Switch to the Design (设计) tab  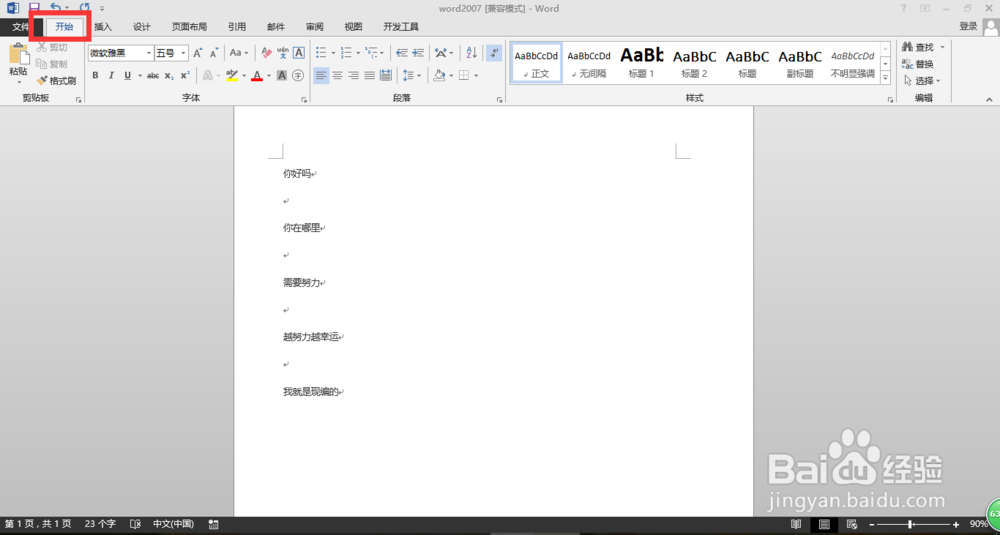[x=142, y=27]
